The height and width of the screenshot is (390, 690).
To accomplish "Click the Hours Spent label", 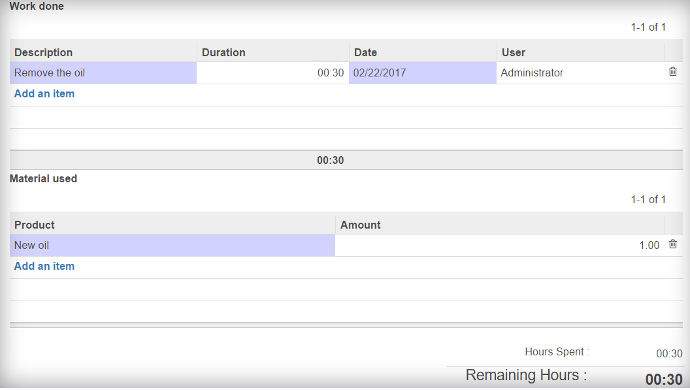I will click(x=557, y=352).
